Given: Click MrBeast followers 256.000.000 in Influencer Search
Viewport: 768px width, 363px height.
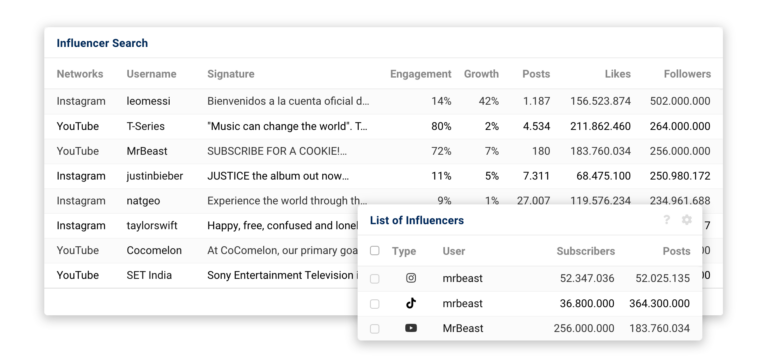Looking at the screenshot, I should pyautogui.click(x=680, y=151).
